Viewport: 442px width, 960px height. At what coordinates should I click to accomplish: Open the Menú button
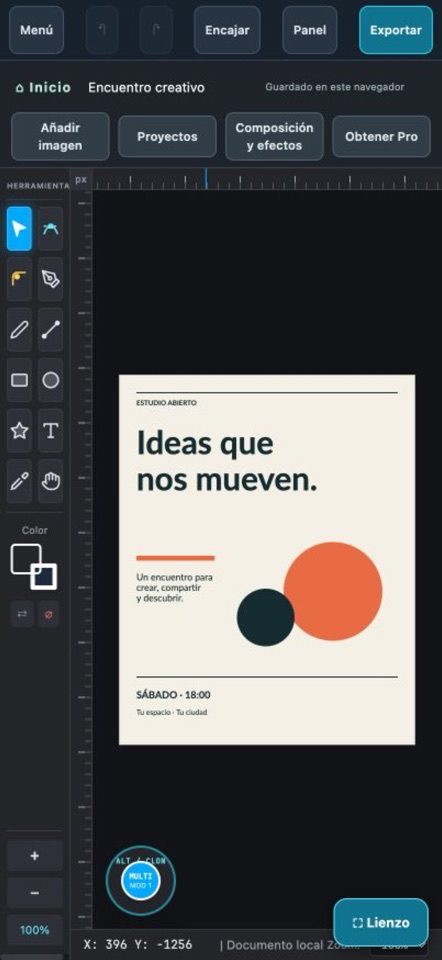[36, 30]
